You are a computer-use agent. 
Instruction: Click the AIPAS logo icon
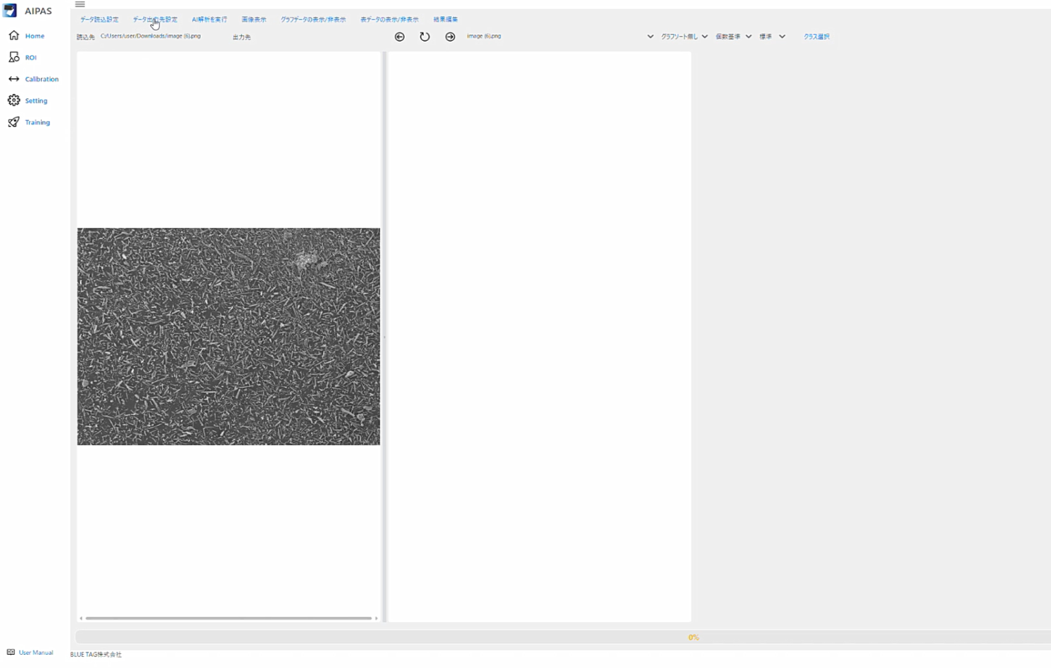(x=10, y=11)
